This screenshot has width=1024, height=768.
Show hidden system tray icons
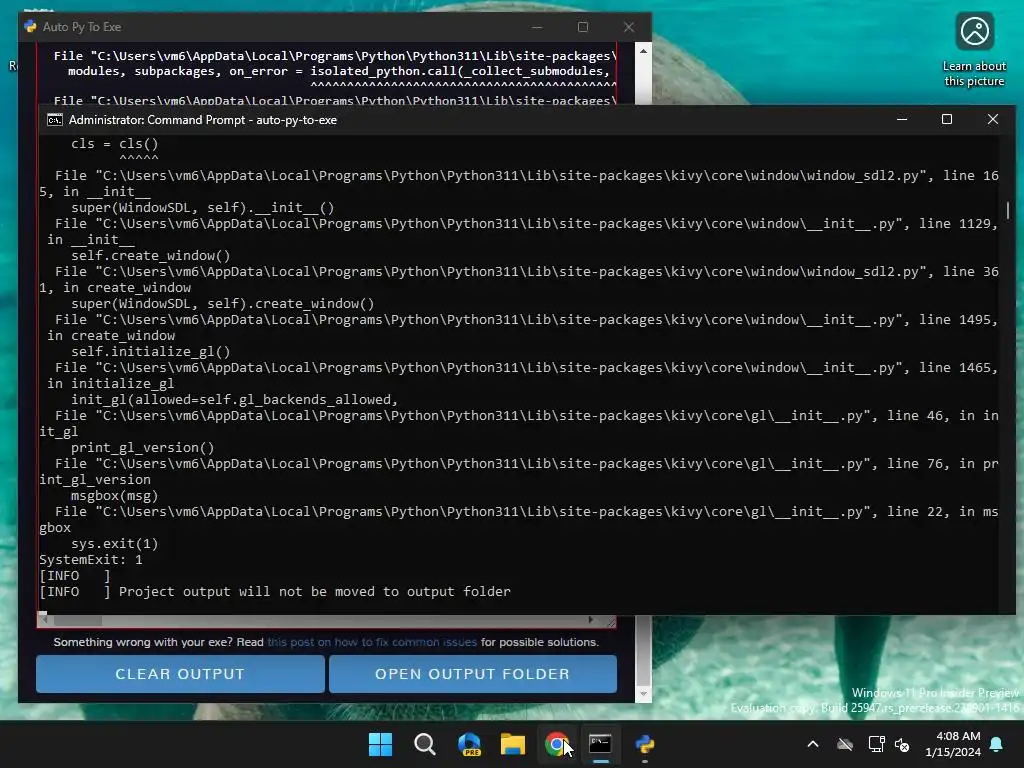pyautogui.click(x=813, y=744)
